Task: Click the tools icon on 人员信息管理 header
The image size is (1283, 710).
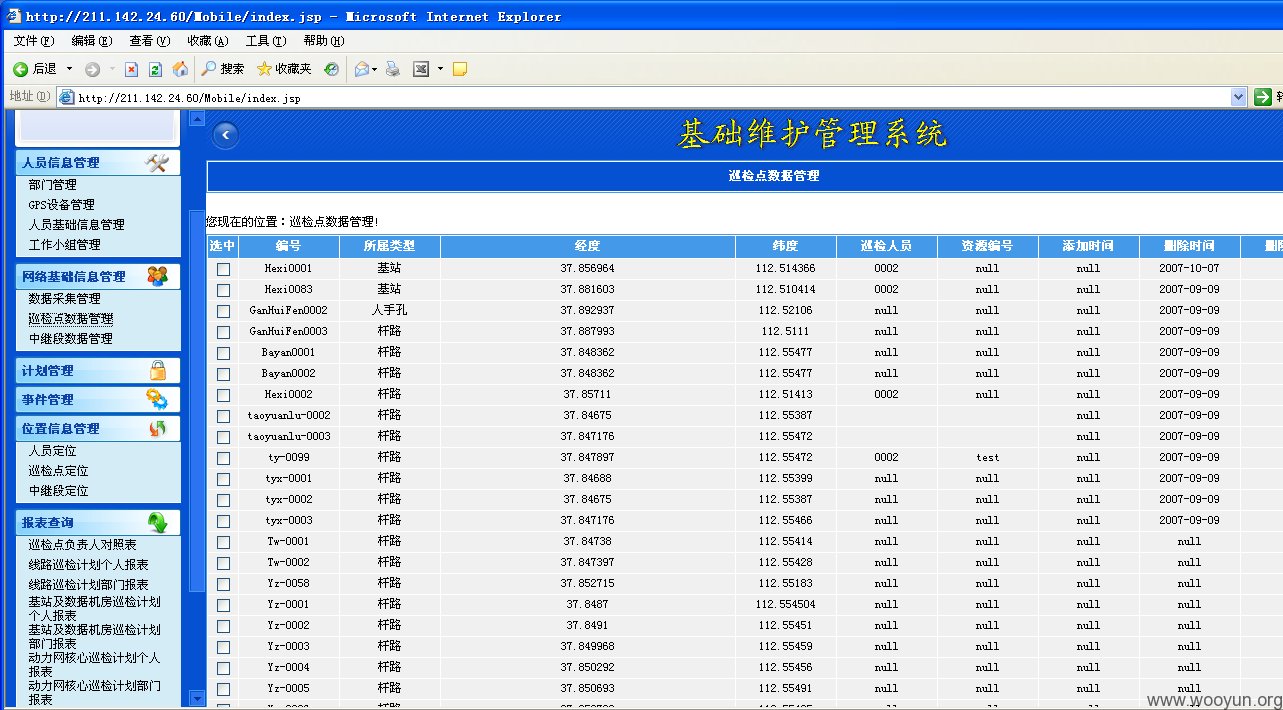Action: pos(157,162)
